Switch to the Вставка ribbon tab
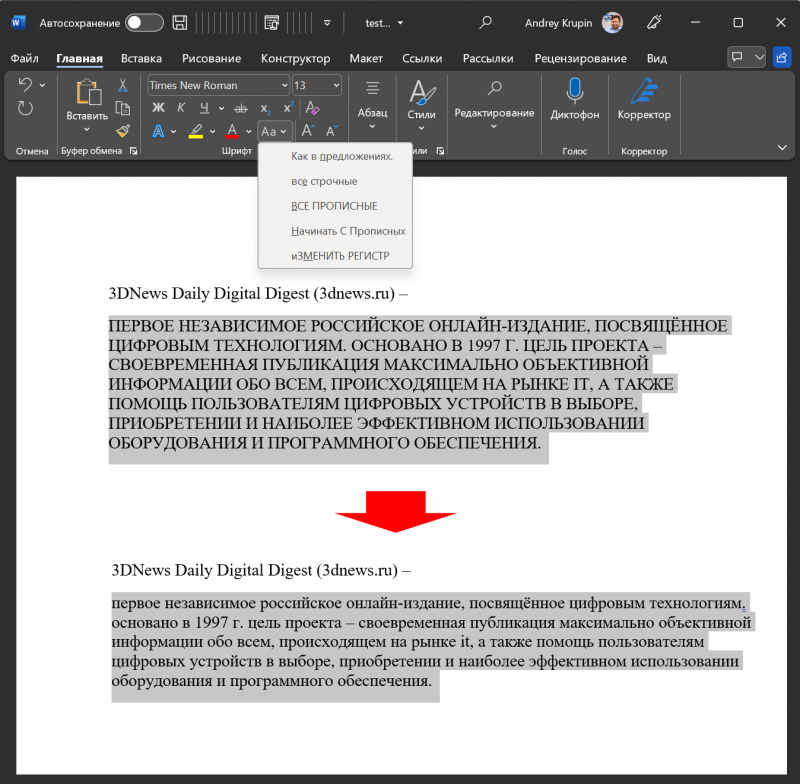800x784 pixels. [x=141, y=59]
